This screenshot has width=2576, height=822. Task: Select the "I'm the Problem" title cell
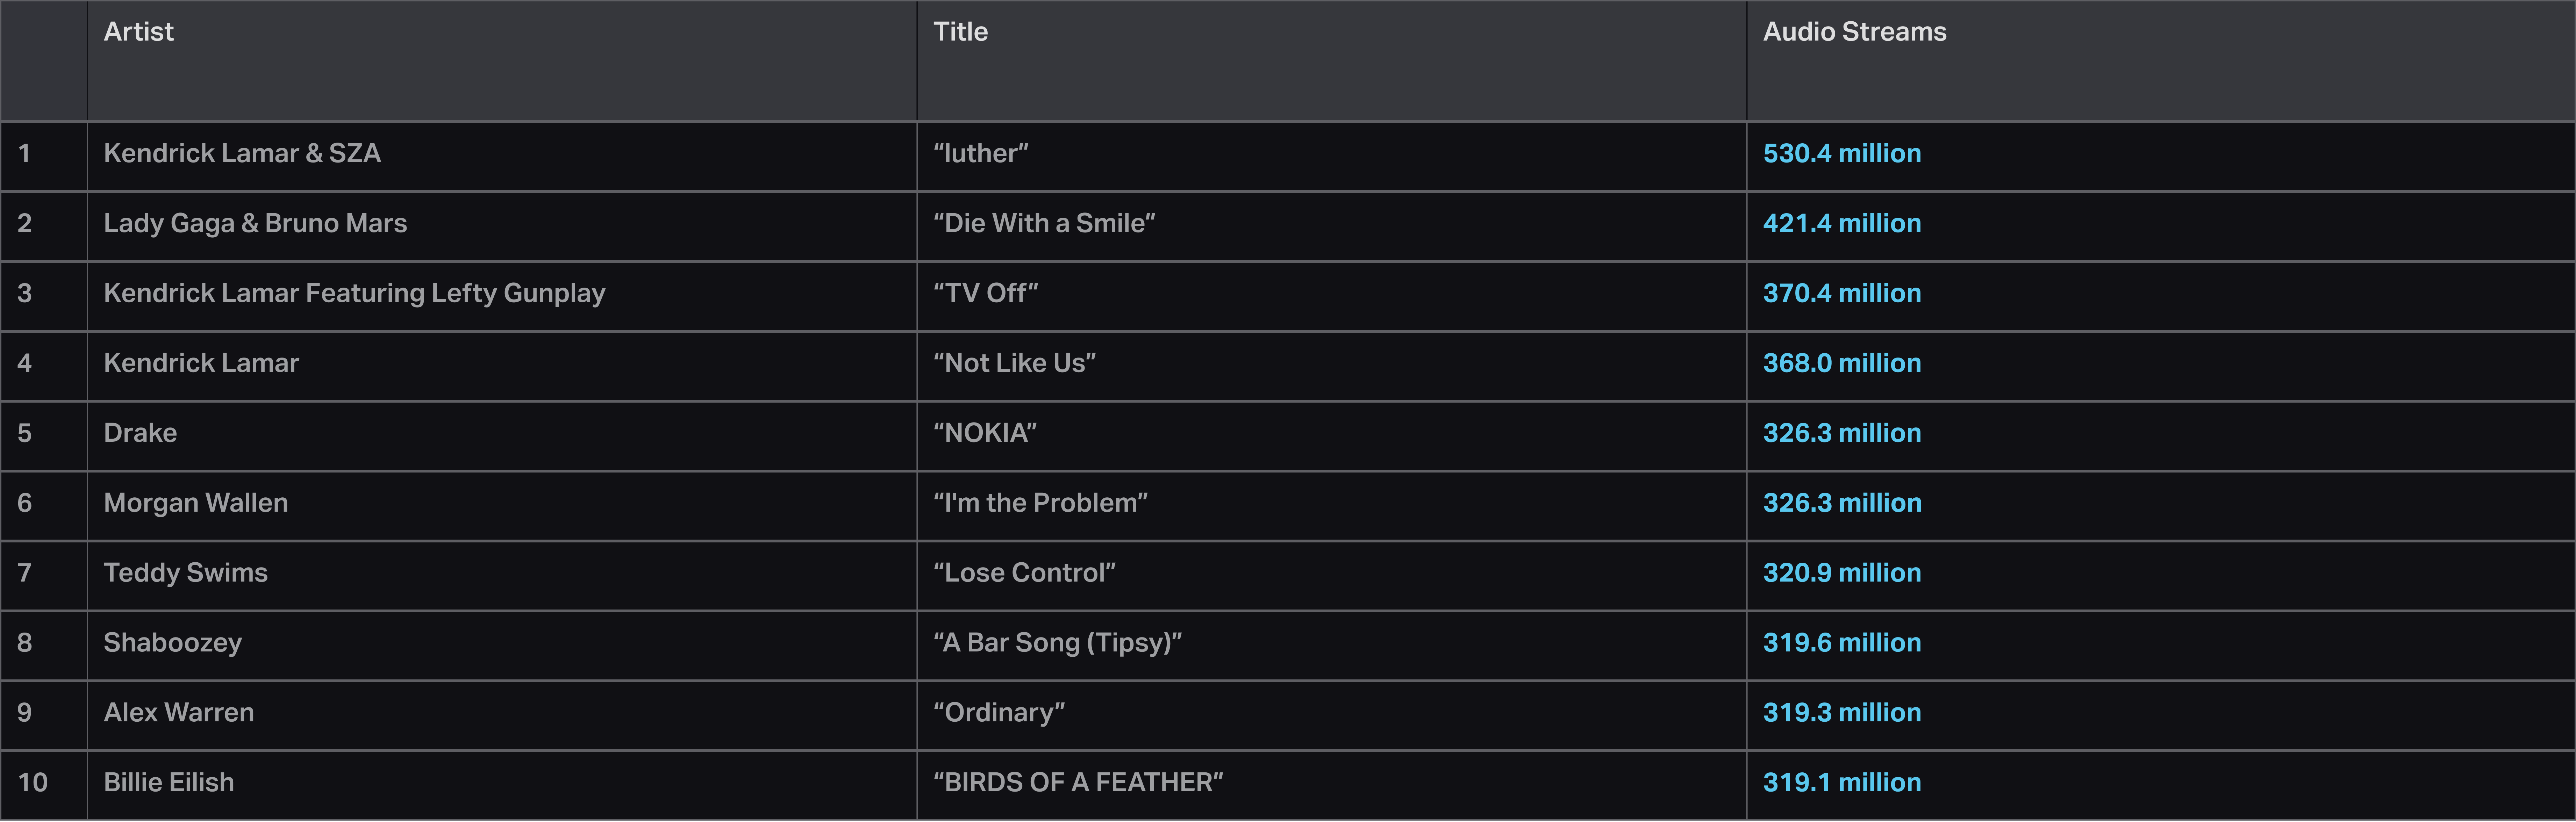coord(1040,503)
